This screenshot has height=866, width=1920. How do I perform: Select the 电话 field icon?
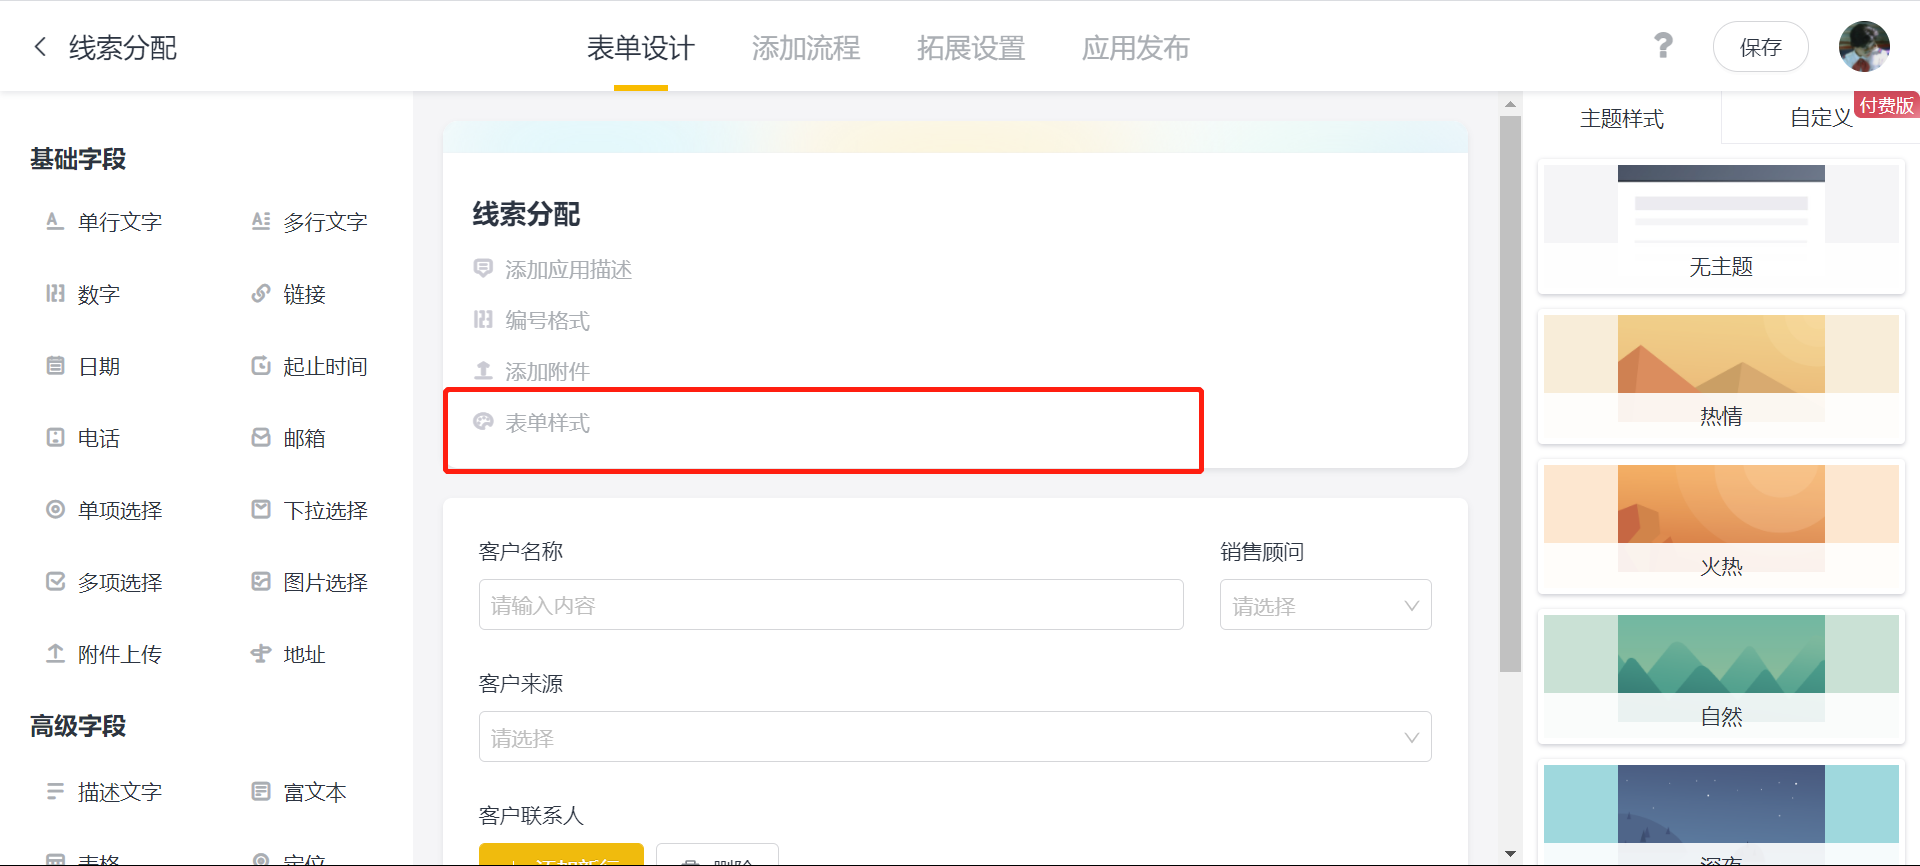55,438
